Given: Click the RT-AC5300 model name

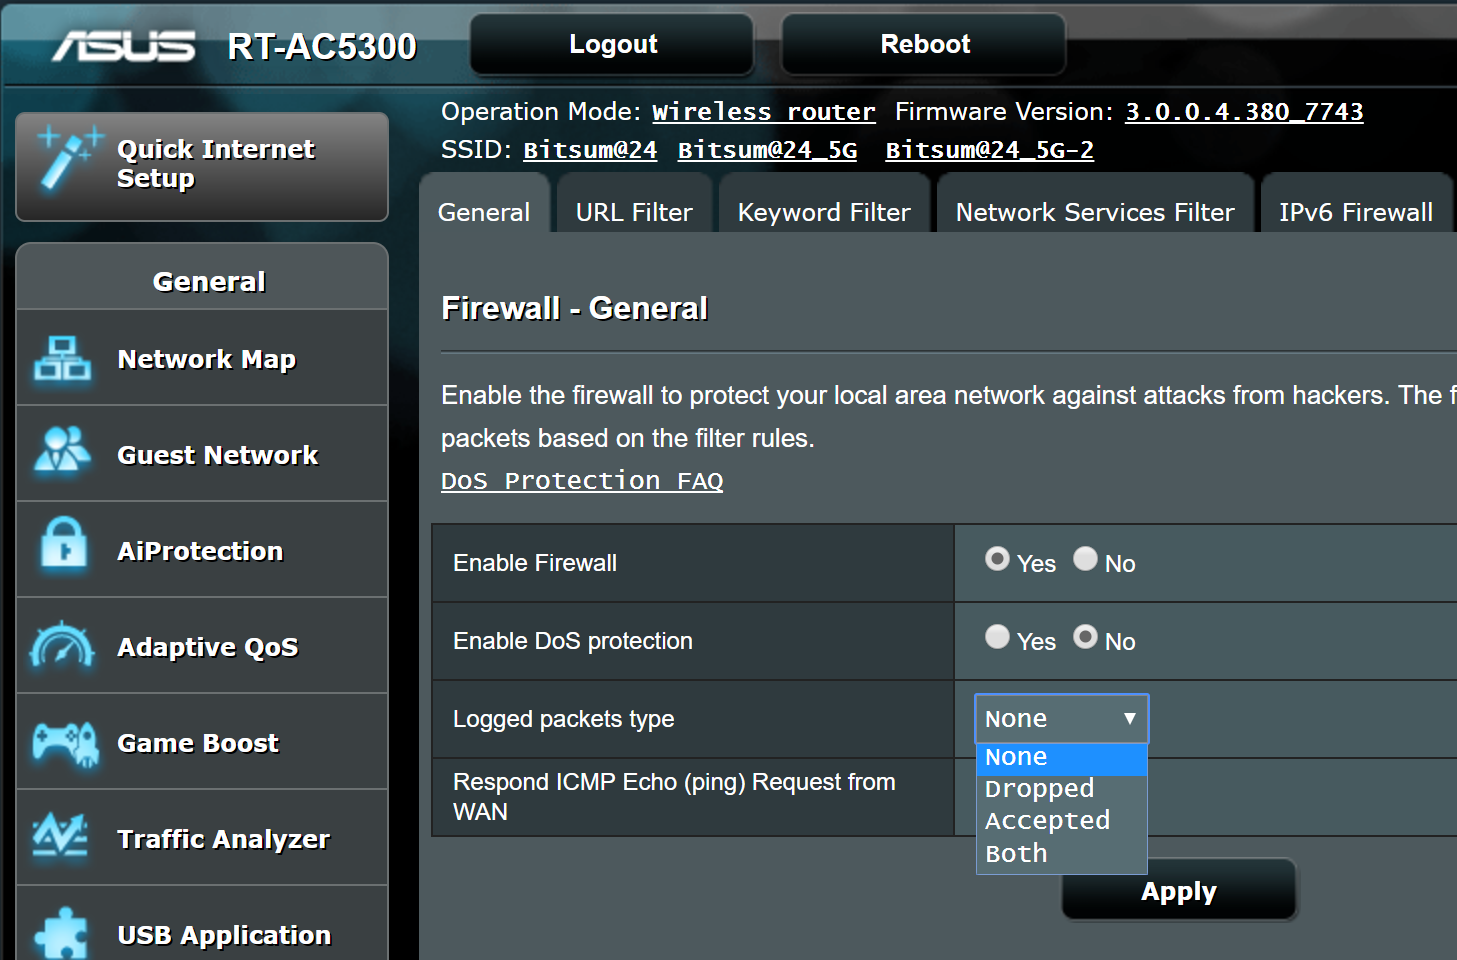Looking at the screenshot, I should (322, 46).
